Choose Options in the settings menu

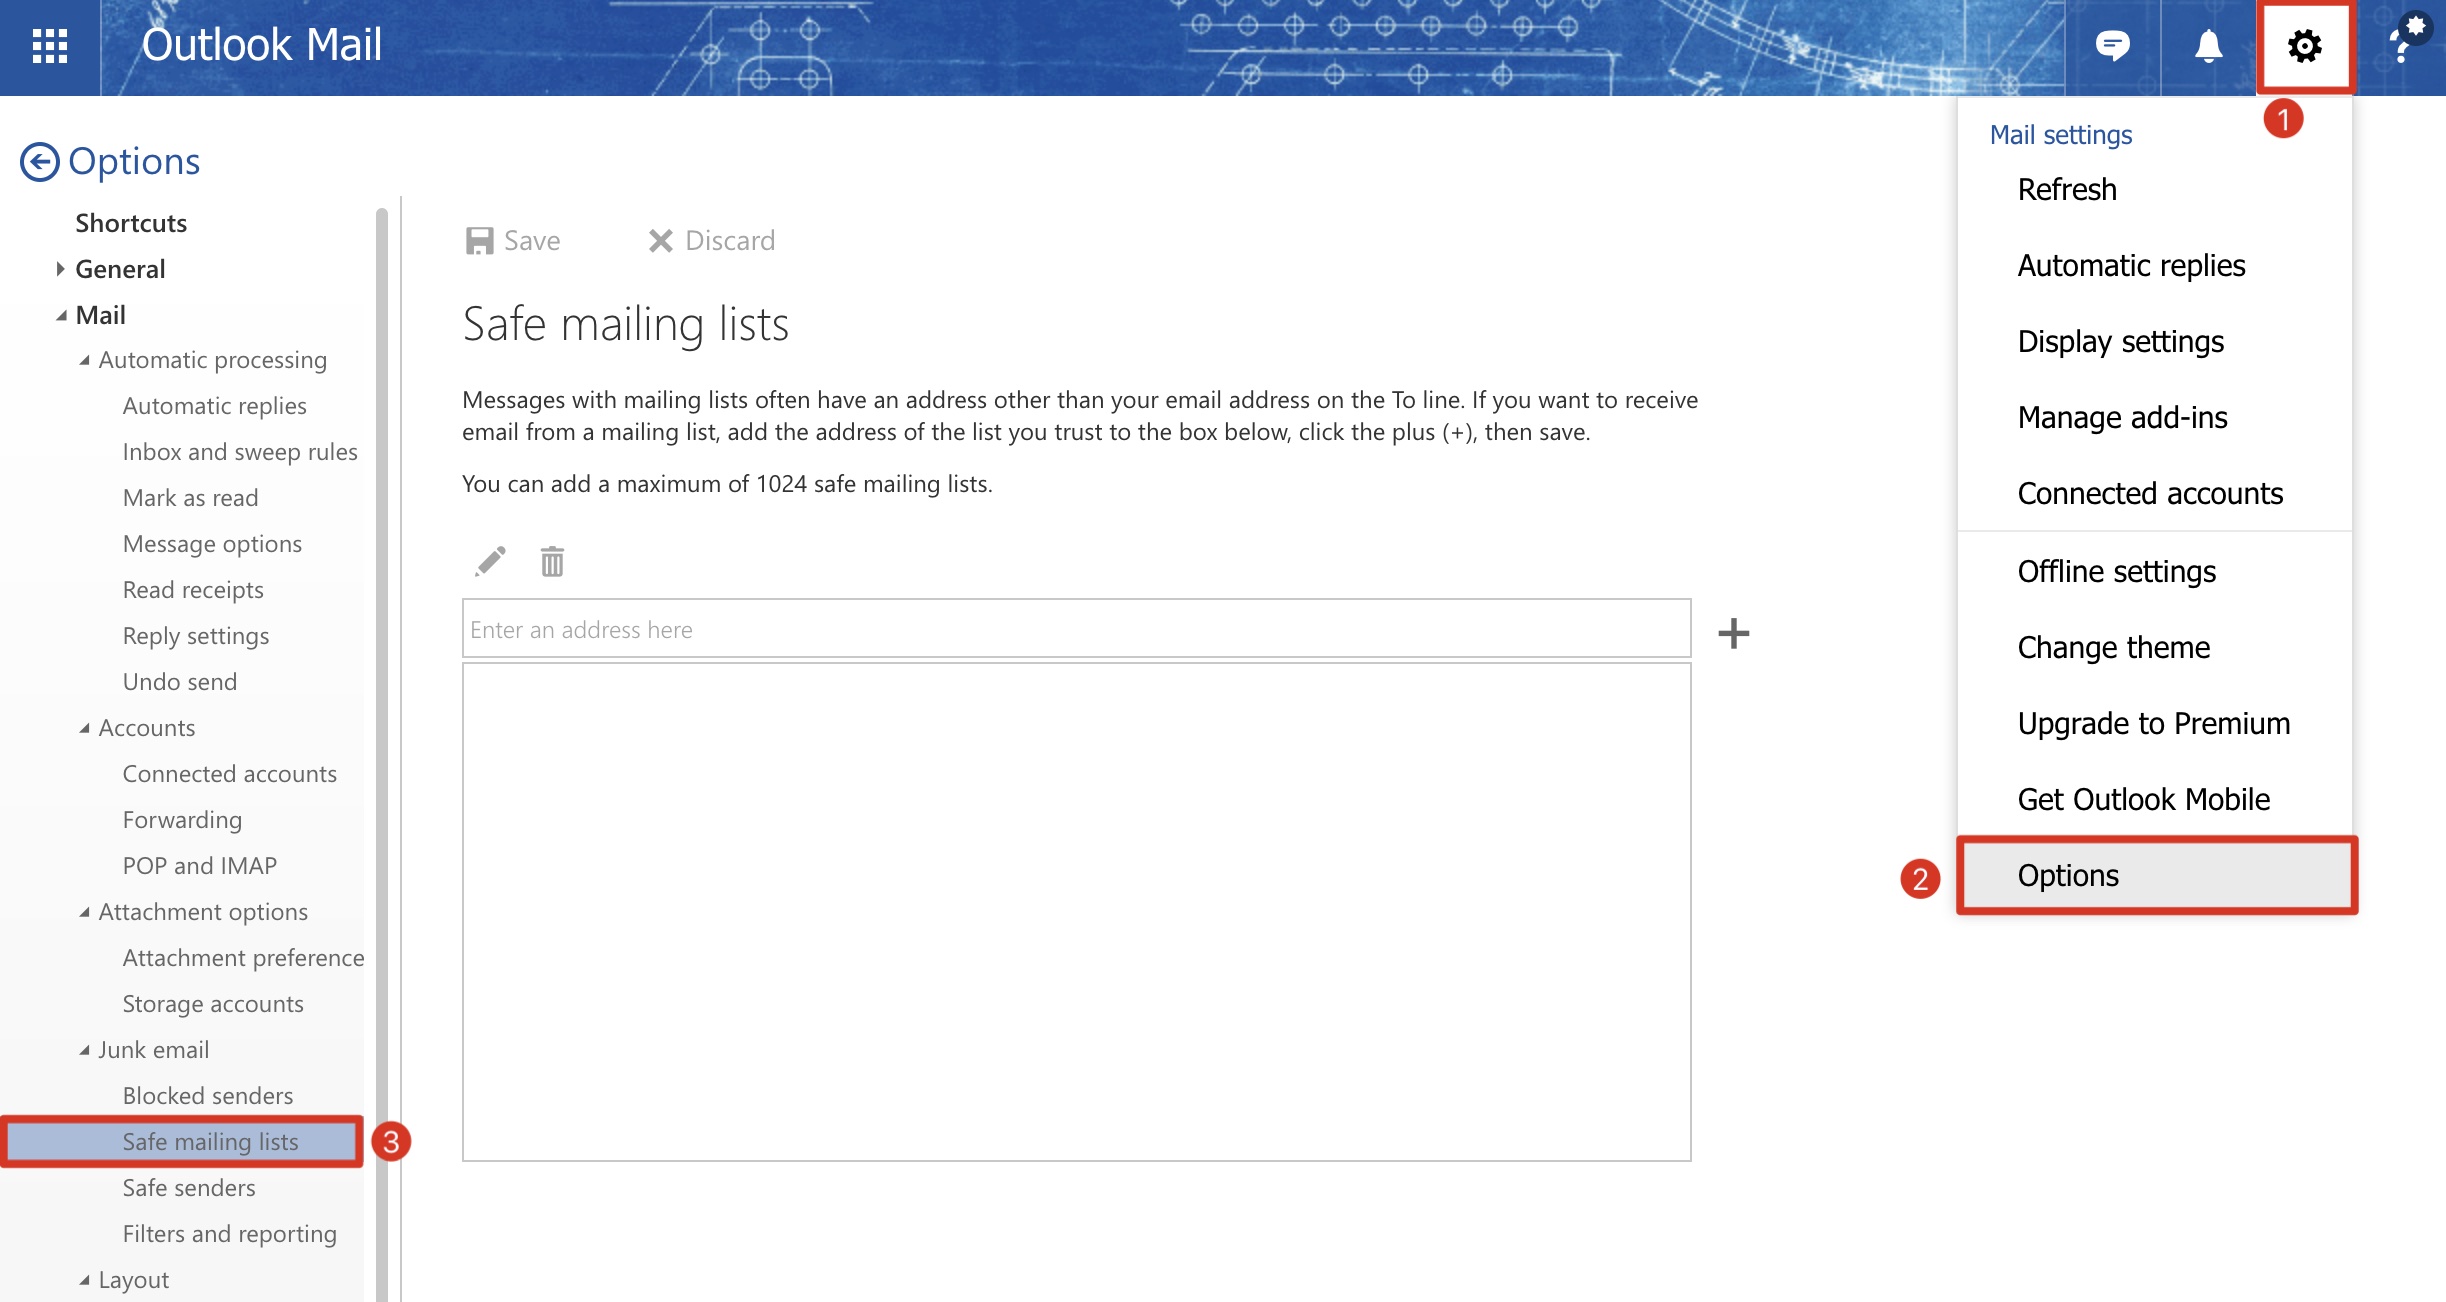pos(2157,876)
